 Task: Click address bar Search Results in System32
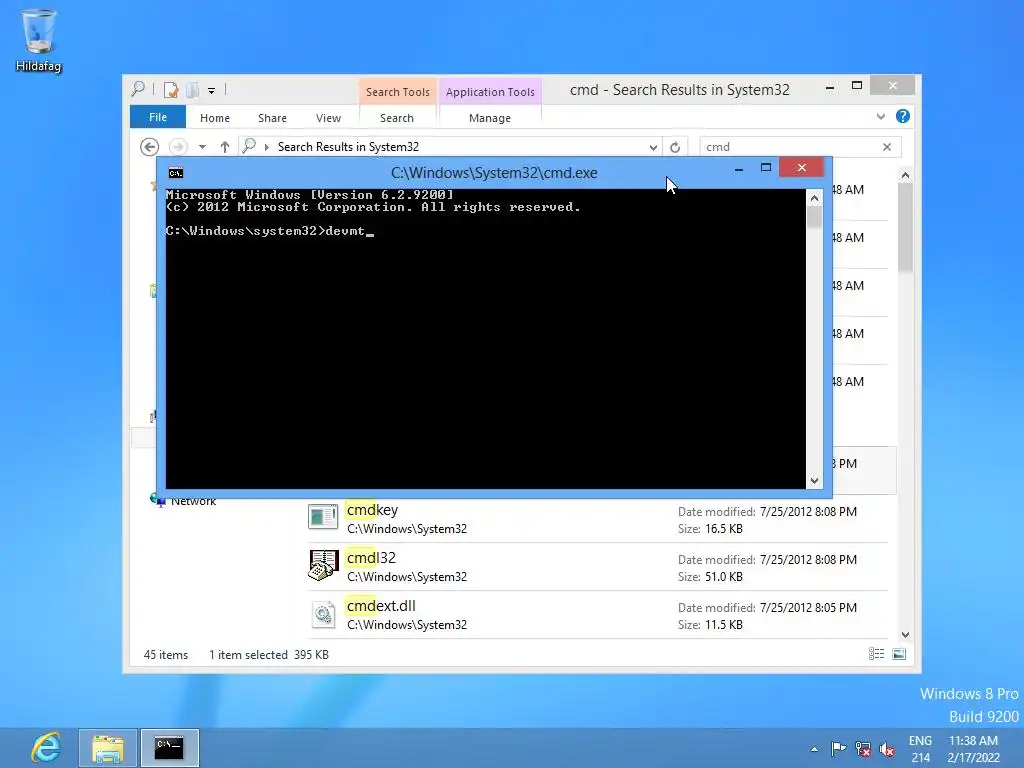point(348,147)
